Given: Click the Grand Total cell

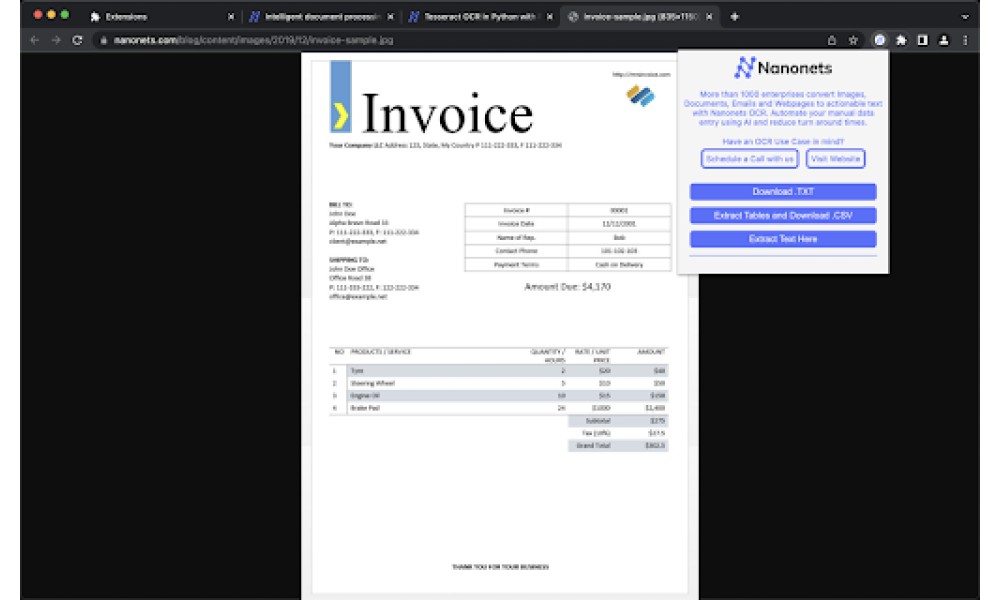Looking at the screenshot, I should [593, 446].
